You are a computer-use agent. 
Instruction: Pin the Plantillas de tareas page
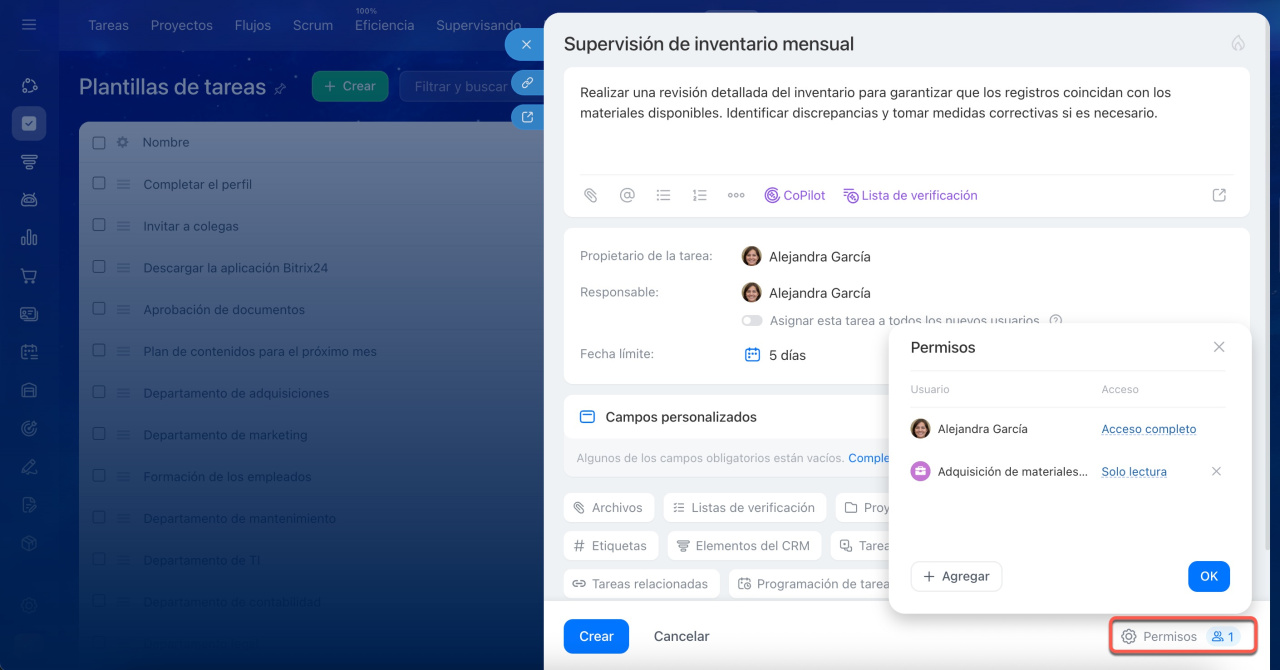click(280, 88)
